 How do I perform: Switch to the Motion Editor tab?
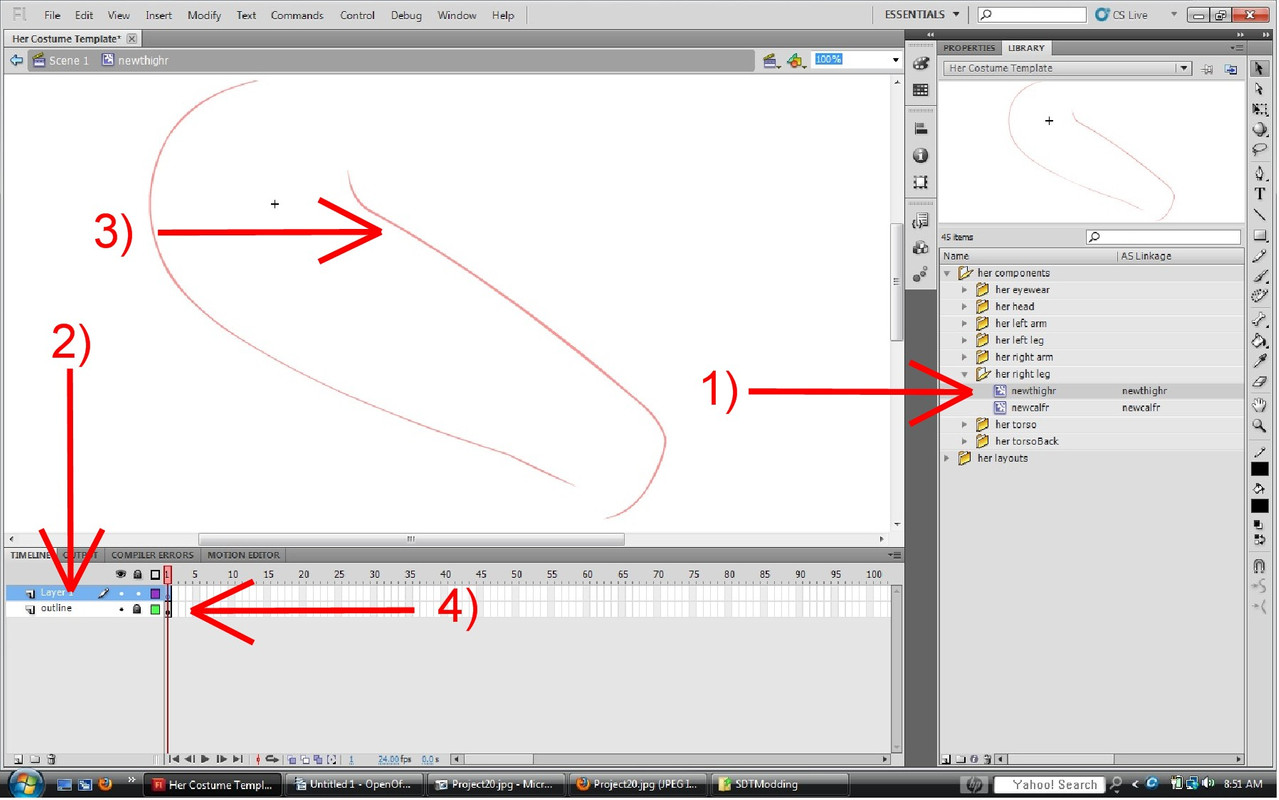point(243,555)
